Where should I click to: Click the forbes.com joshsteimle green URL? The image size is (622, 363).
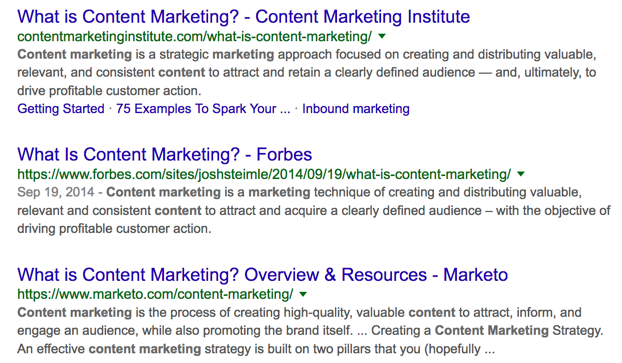[264, 174]
